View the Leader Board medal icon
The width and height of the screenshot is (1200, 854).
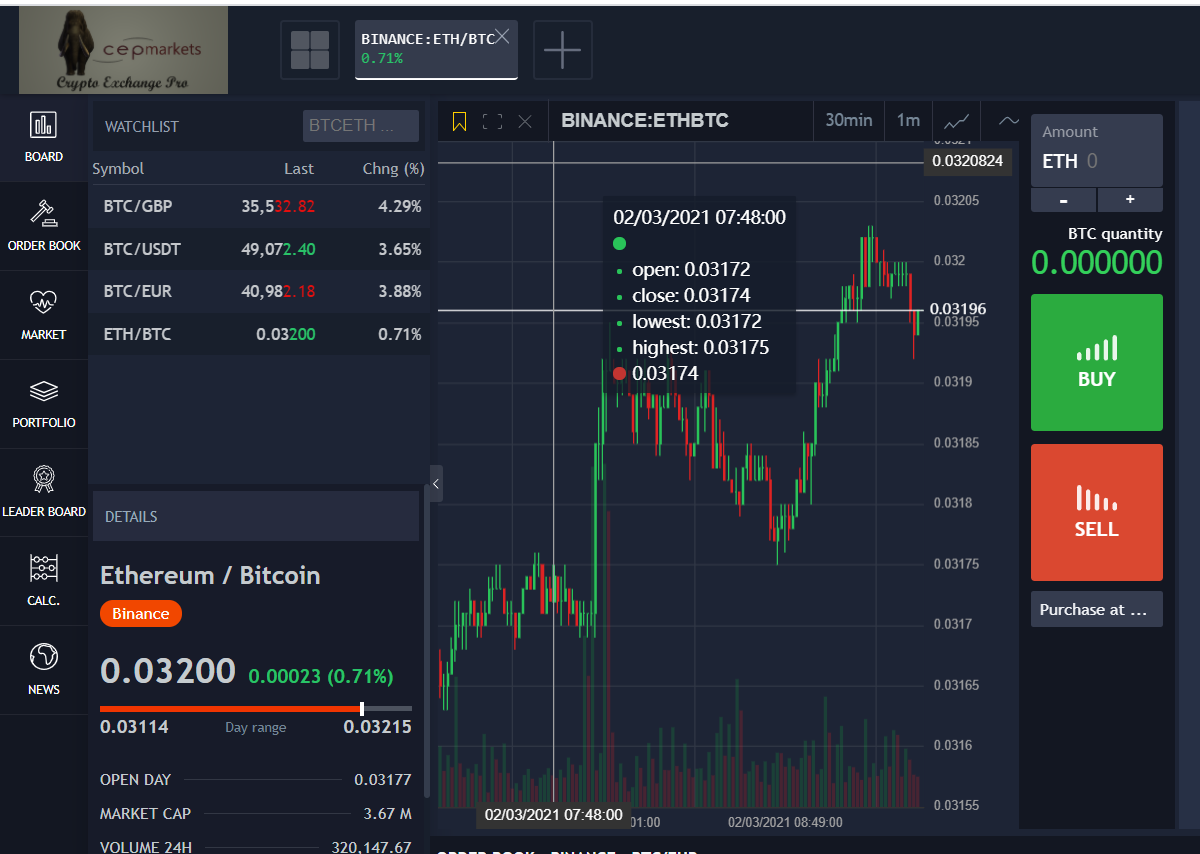(x=44, y=478)
